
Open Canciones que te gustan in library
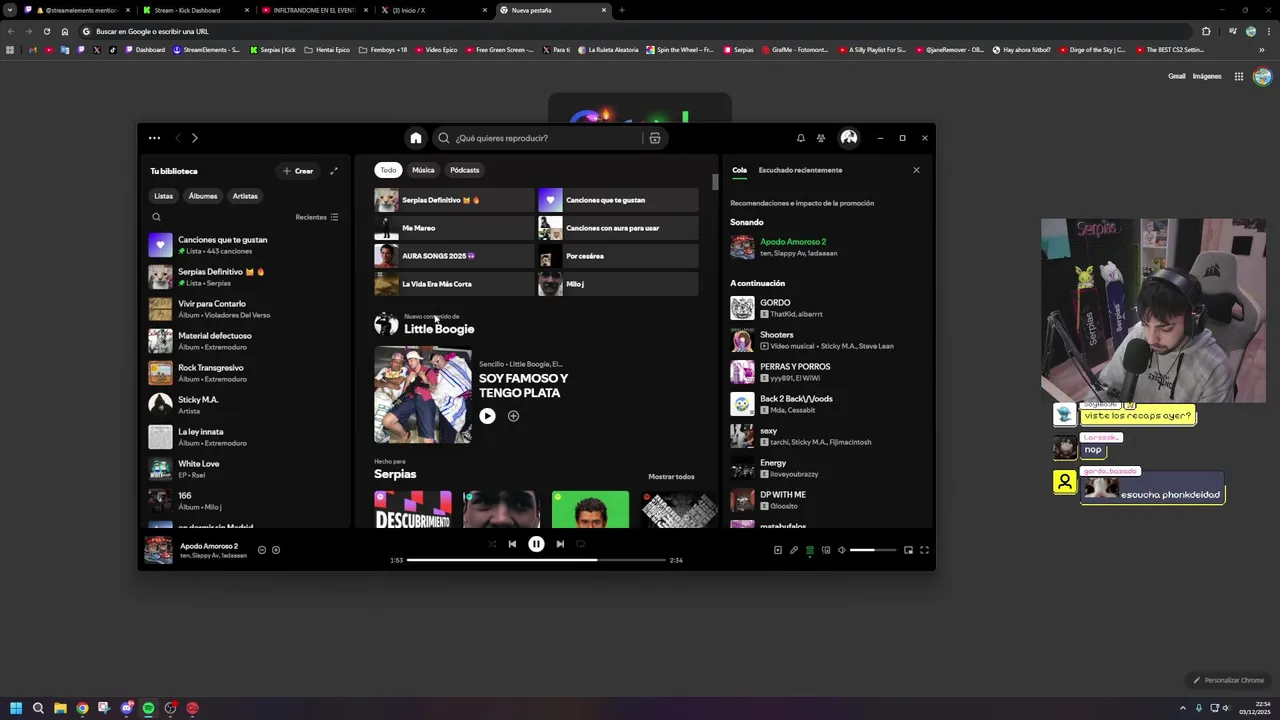click(x=245, y=245)
